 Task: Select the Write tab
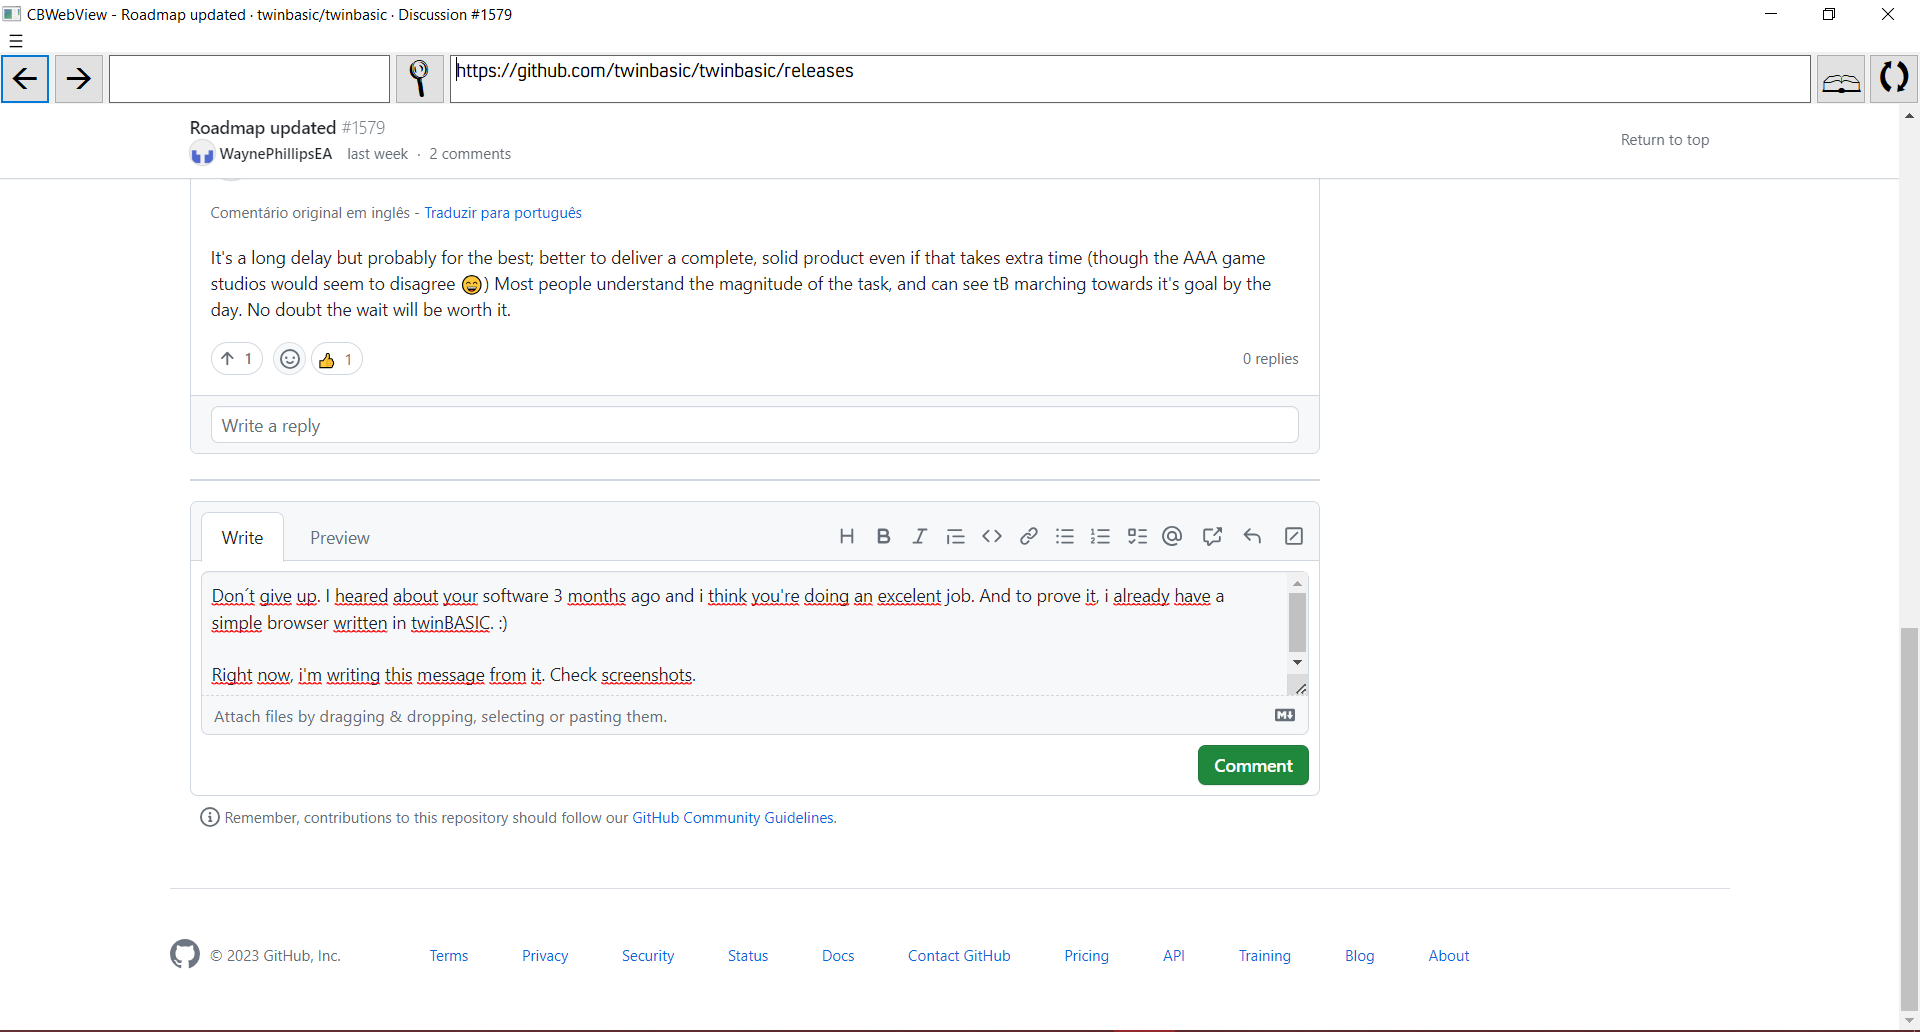click(x=241, y=537)
